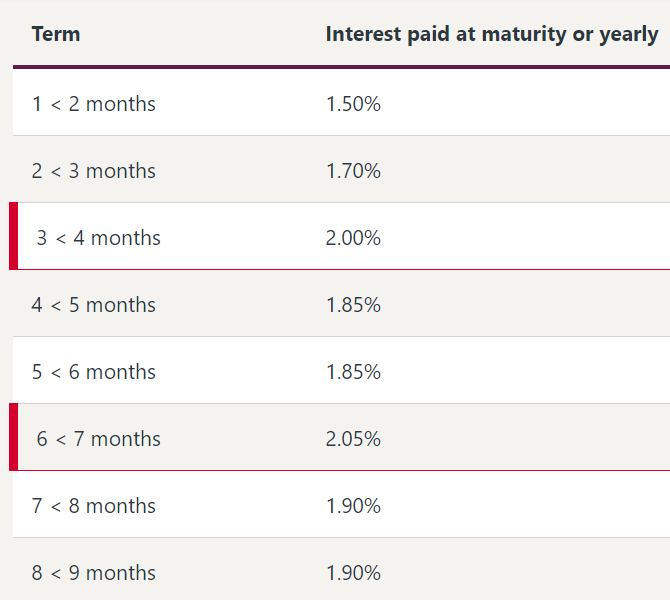This screenshot has width=670, height=600.
Task: Select the 4 < 5 months term
Action: pos(93,305)
